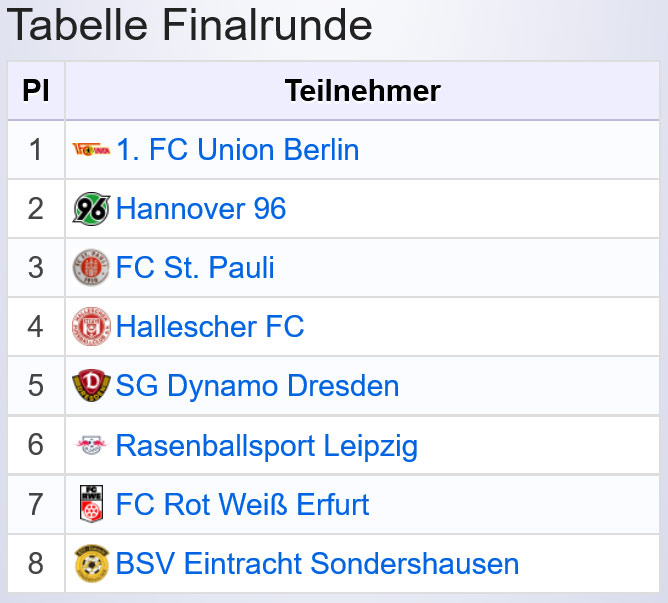Viewport: 668px width, 603px height.
Task: Click the BSV Eintracht Sondershausen logo
Action: click(x=92, y=563)
